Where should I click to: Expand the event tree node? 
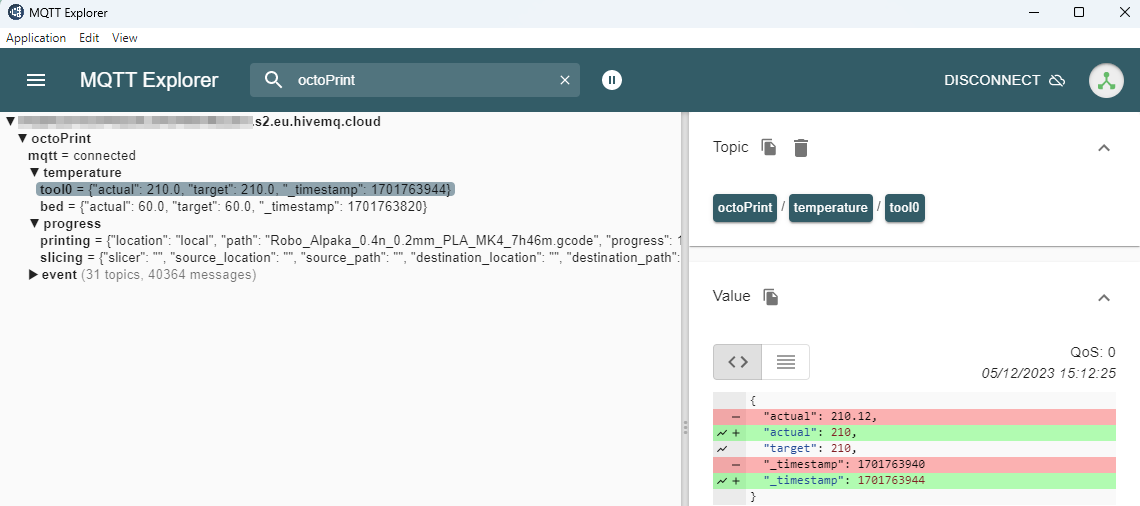point(33,275)
